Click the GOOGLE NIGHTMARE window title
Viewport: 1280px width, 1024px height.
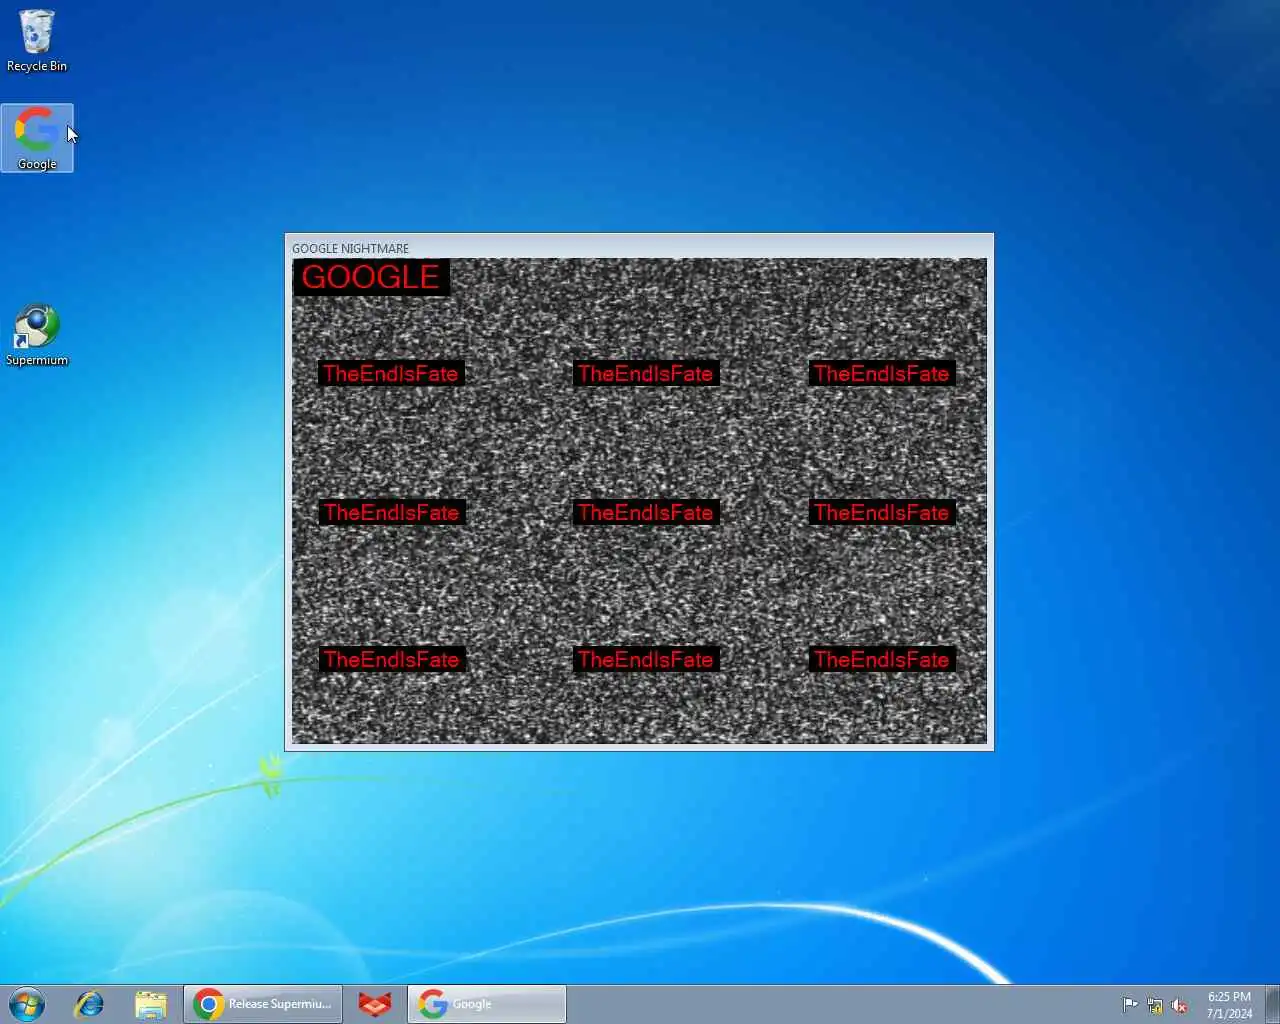(350, 248)
